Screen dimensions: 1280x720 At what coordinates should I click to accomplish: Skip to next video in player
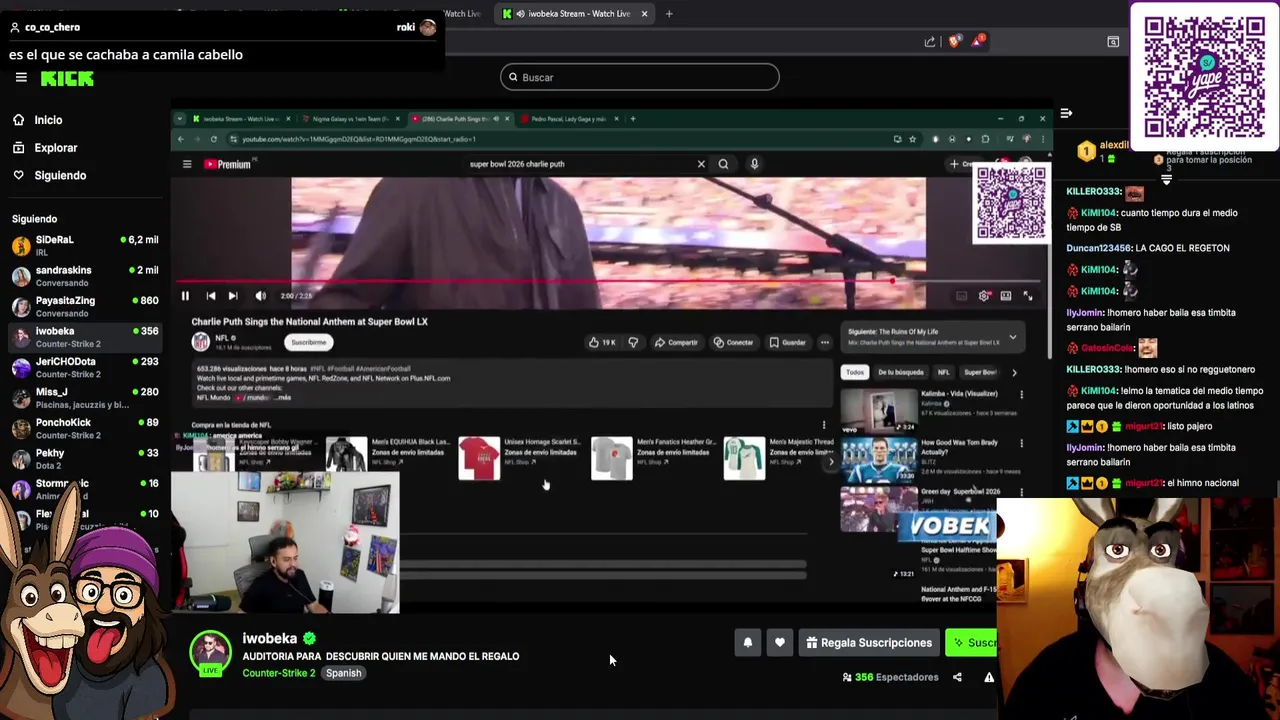tap(232, 296)
